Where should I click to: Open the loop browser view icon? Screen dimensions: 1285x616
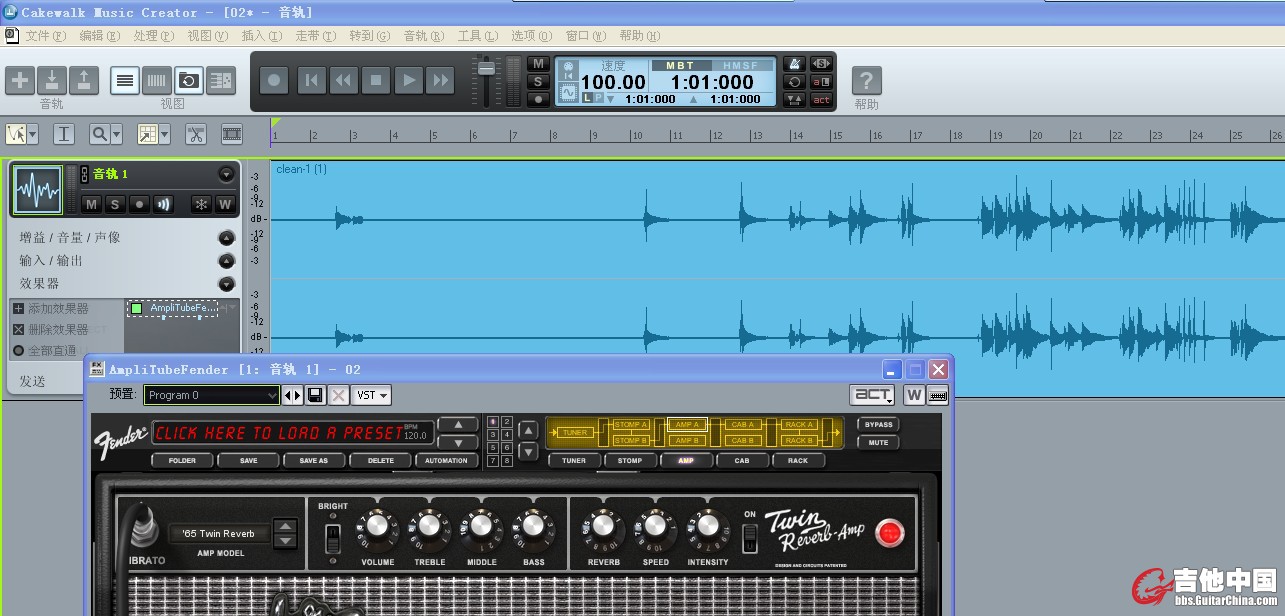click(x=189, y=80)
